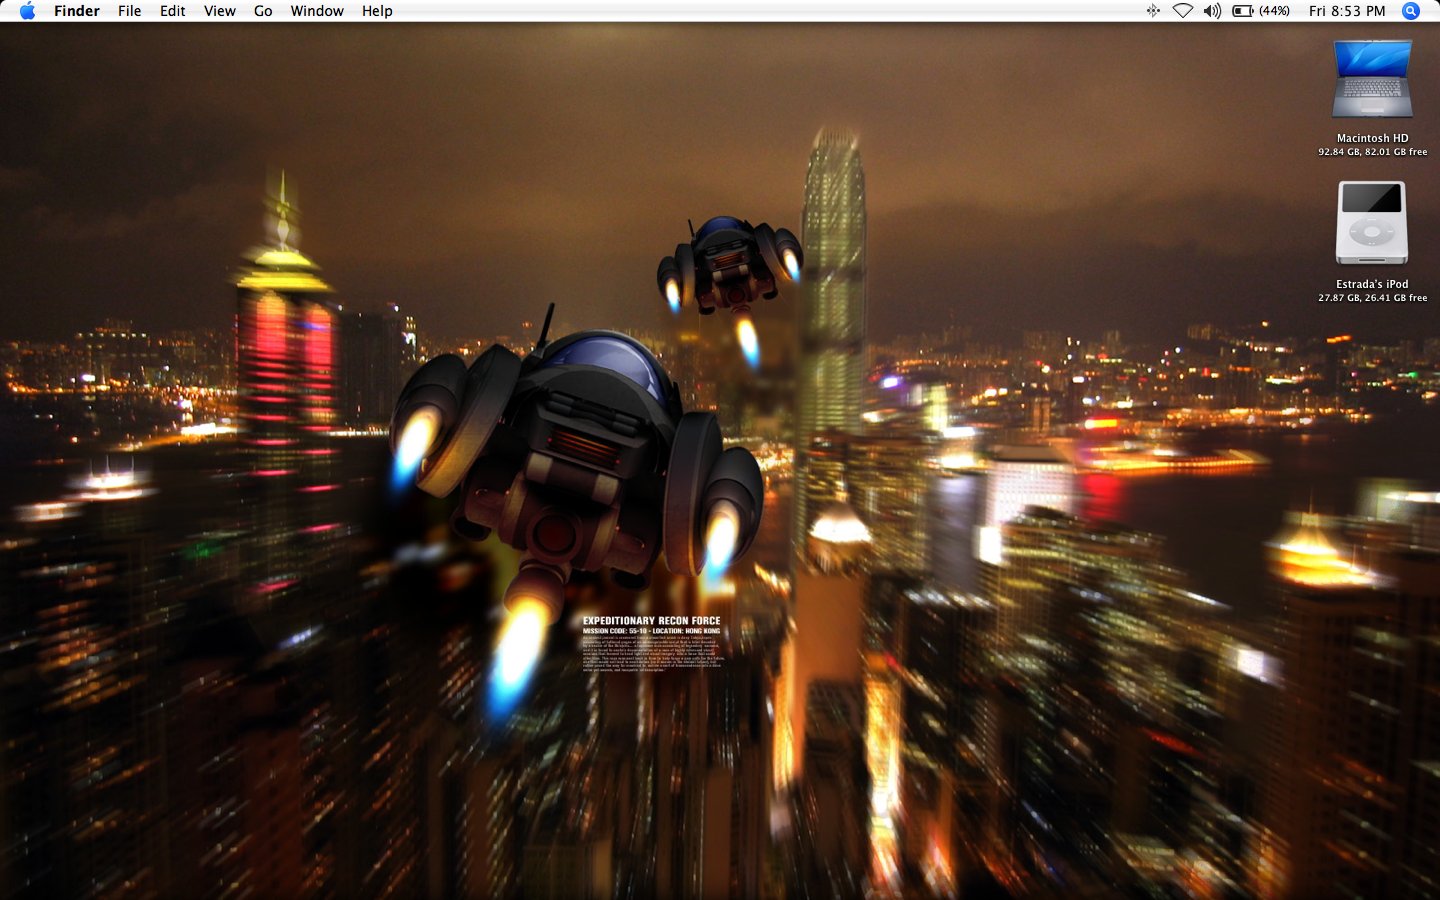Viewport: 1440px width, 900px height.
Task: Open the Apple menu
Action: 27,11
